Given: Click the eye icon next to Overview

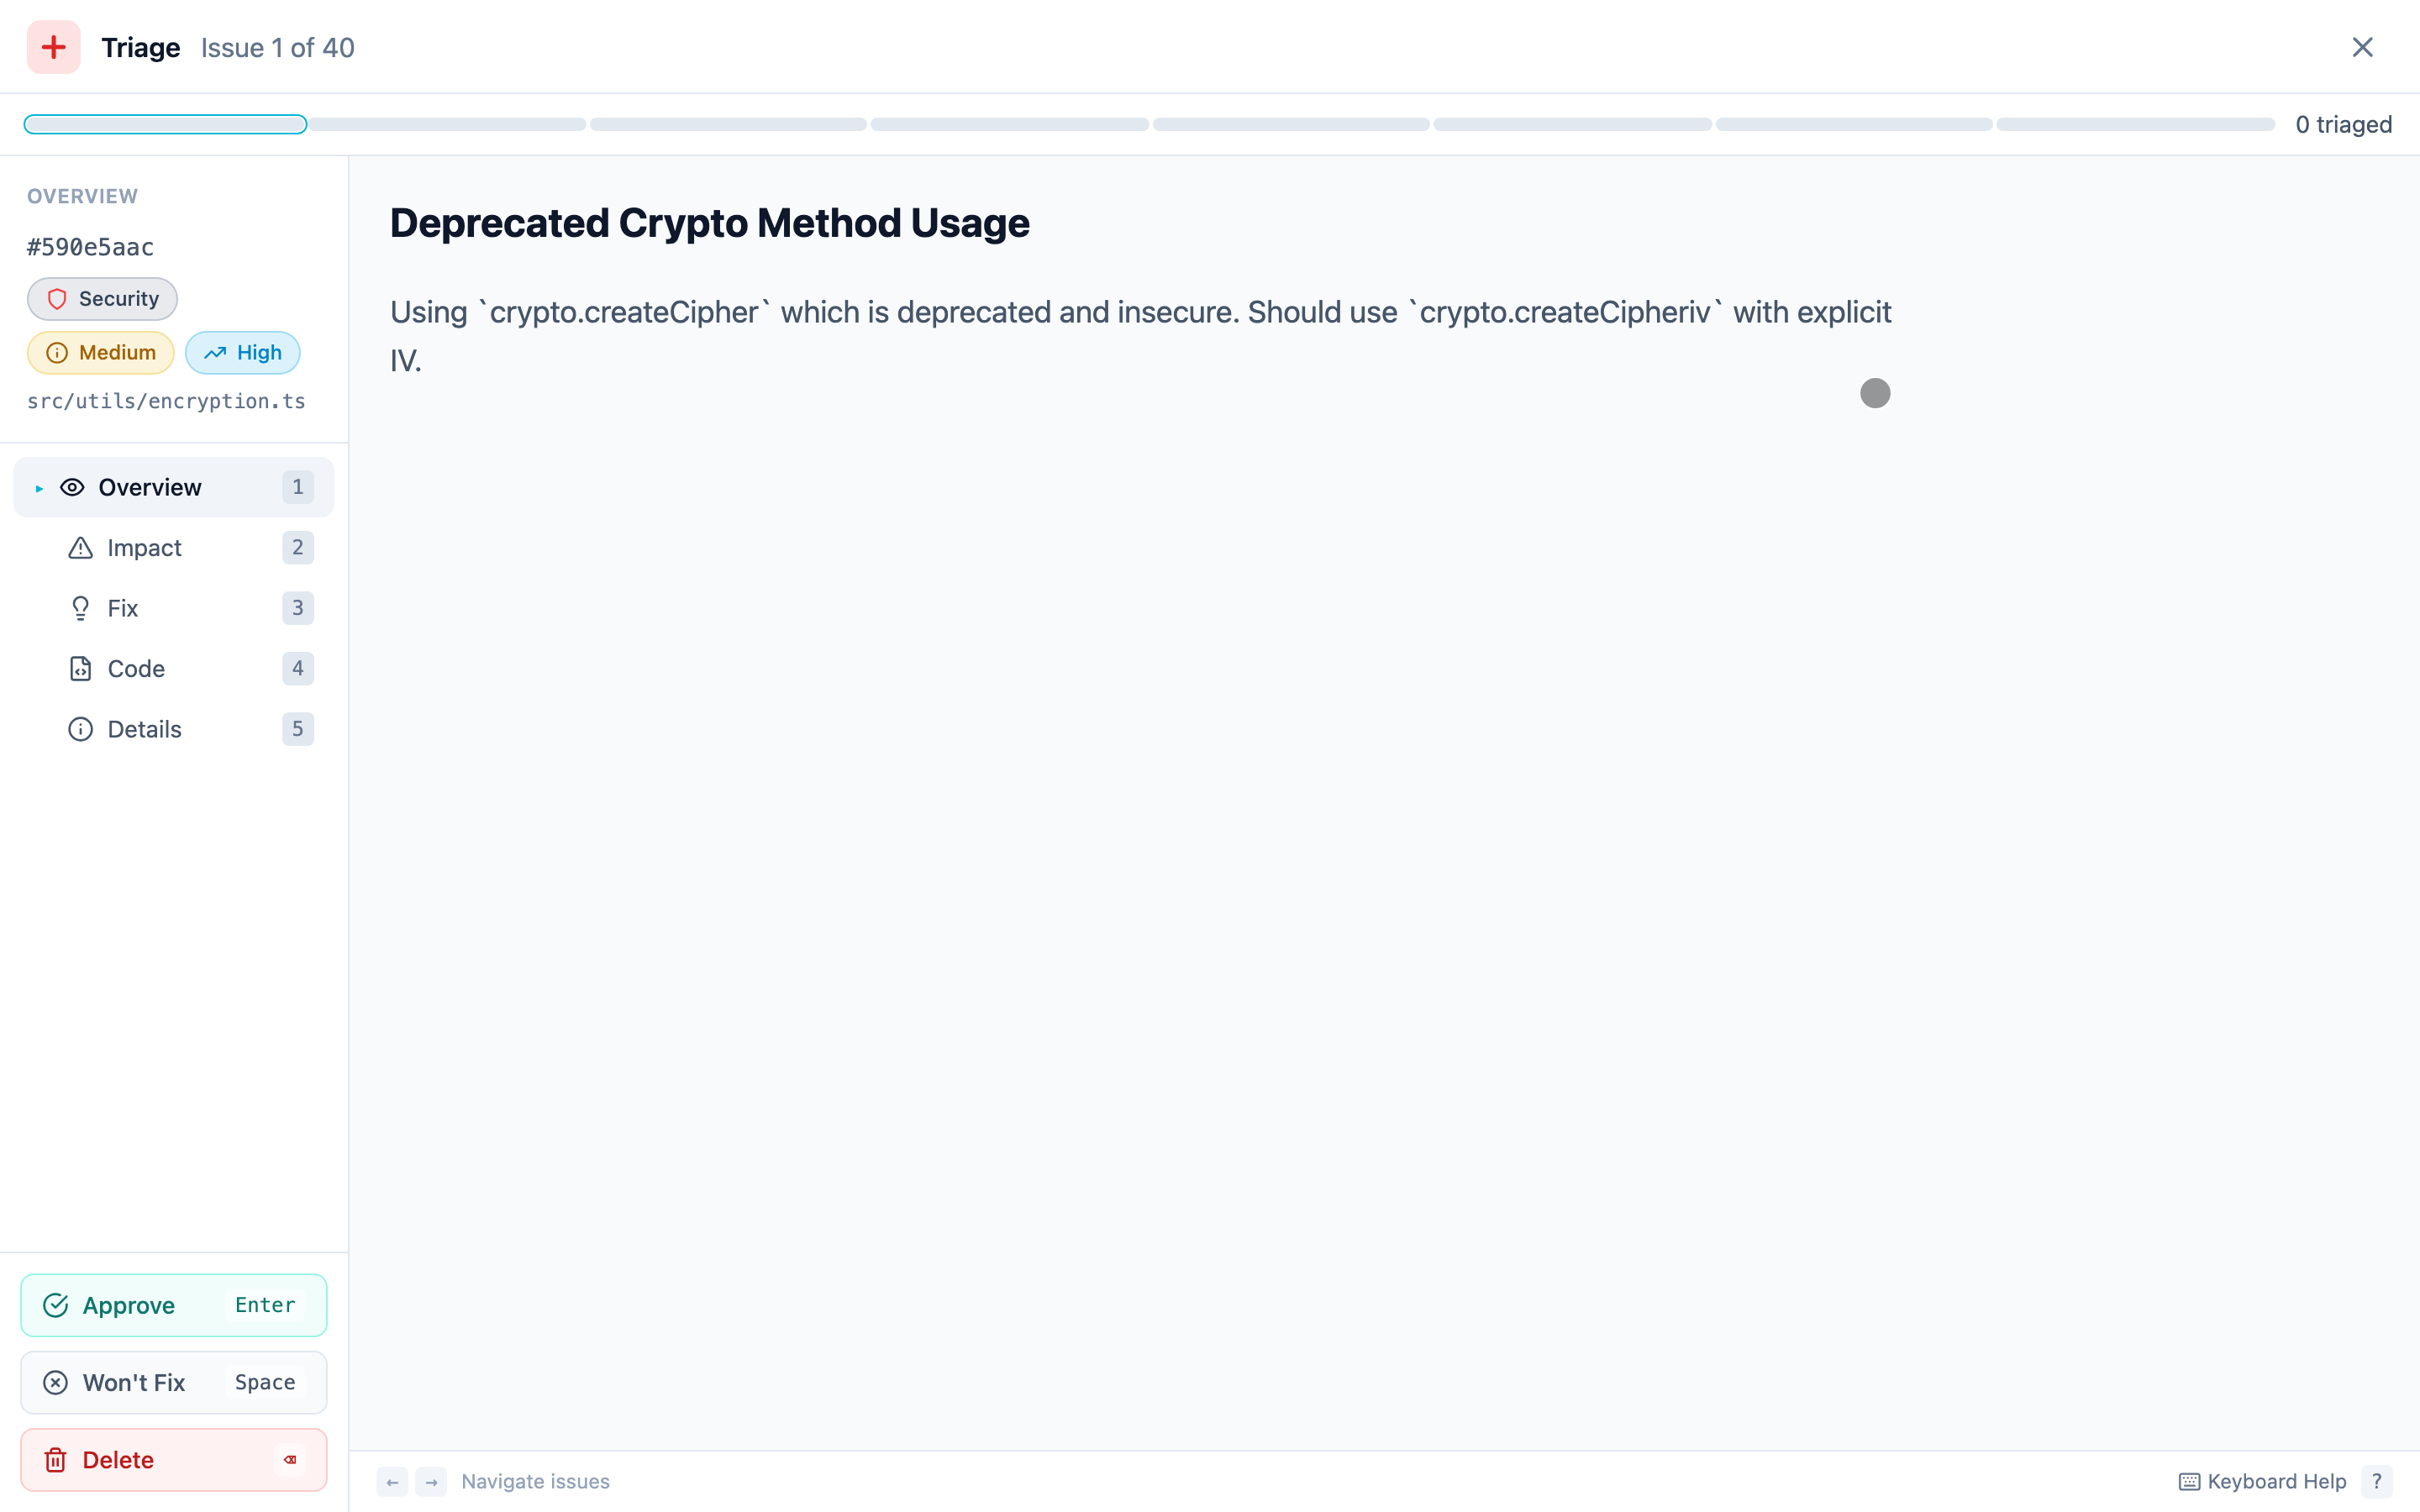Looking at the screenshot, I should coord(74,487).
